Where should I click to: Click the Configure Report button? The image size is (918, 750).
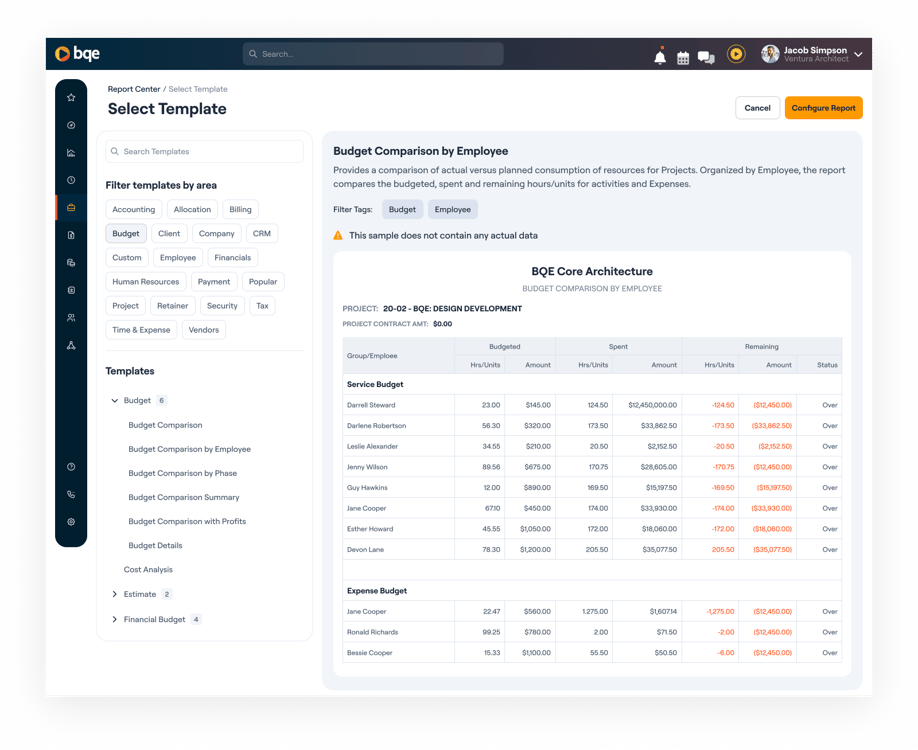pyautogui.click(x=823, y=108)
